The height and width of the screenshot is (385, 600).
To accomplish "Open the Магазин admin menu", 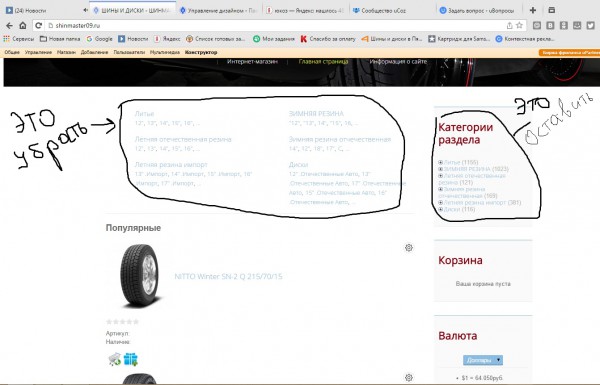I will [66, 52].
